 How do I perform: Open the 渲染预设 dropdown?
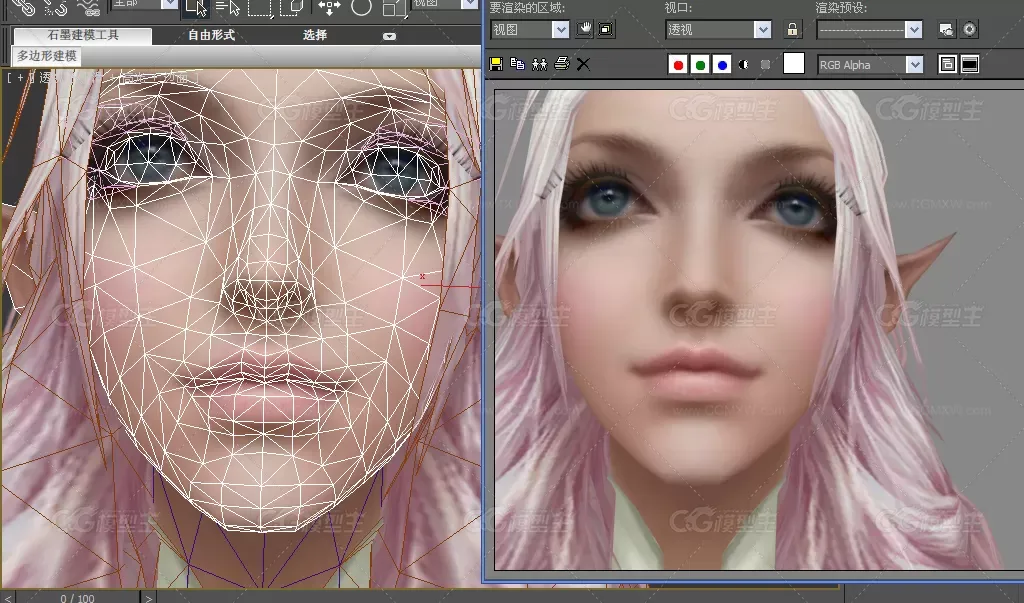click(869, 29)
